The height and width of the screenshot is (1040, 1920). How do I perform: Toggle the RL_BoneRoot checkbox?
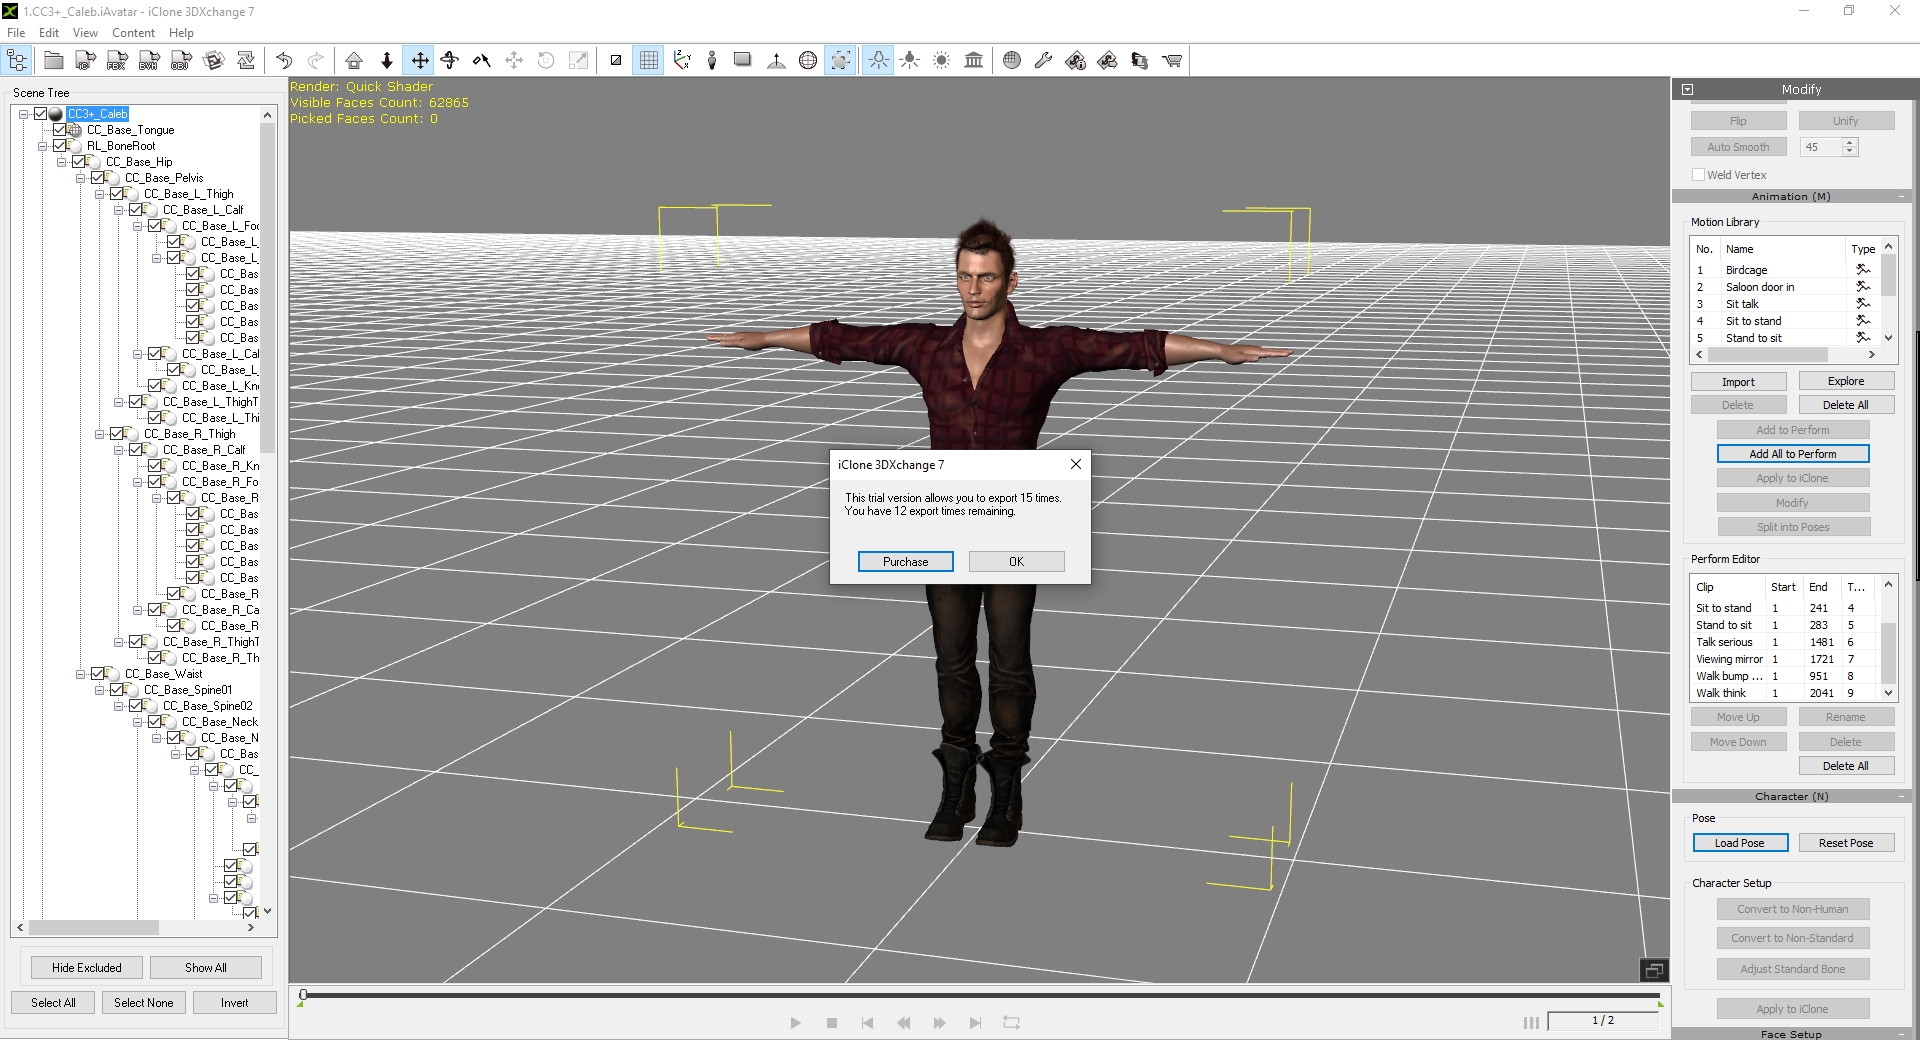(60, 146)
